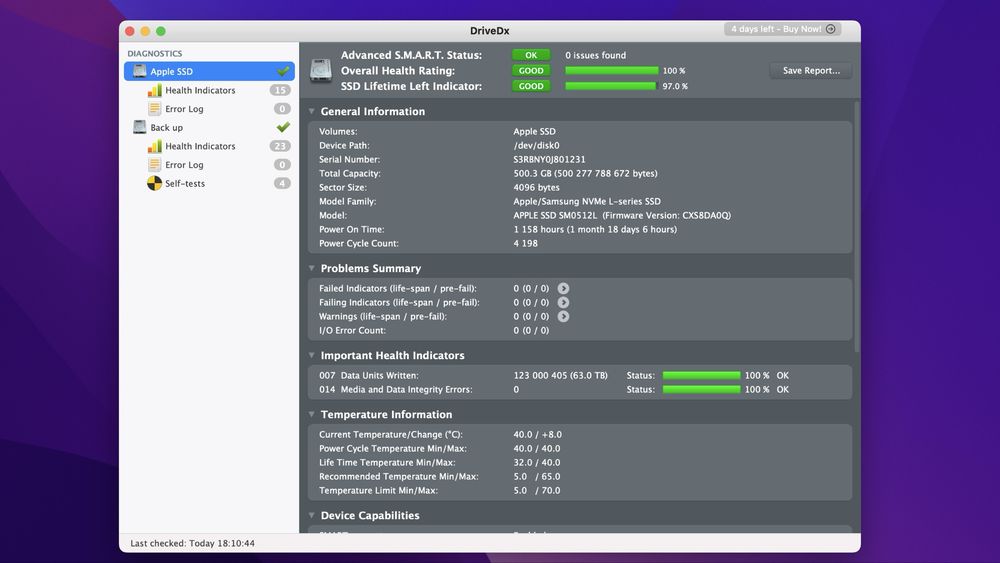Click the Apple SSD drive icon in sidebar
The image size is (1000, 563).
(x=139, y=71)
